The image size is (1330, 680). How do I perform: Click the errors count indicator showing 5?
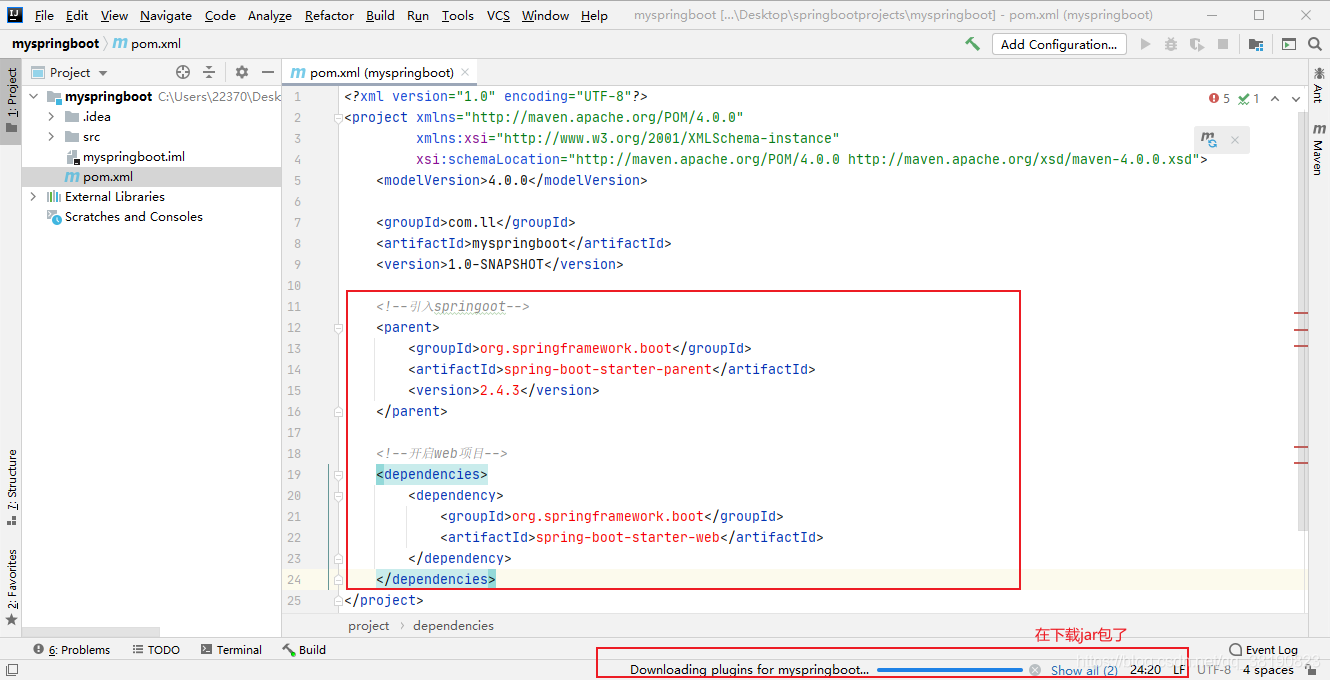pyautogui.click(x=1219, y=98)
